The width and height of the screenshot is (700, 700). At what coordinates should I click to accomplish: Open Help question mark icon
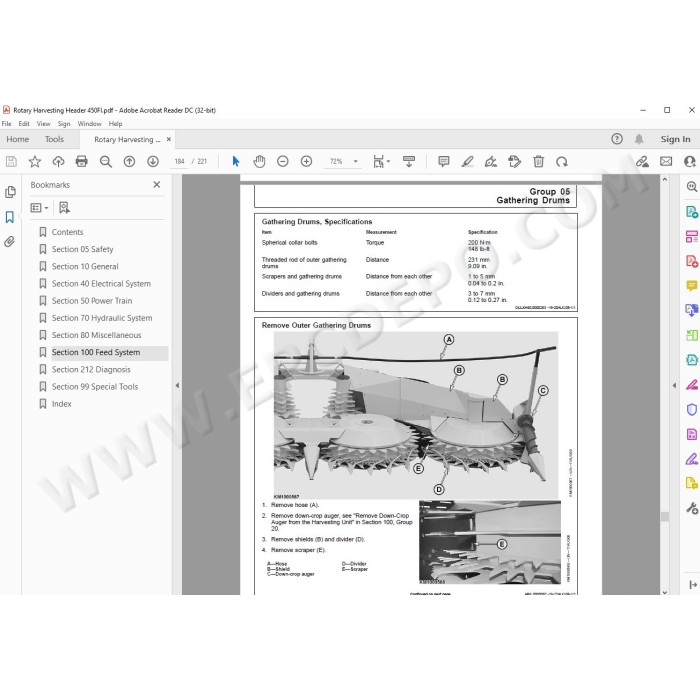[x=617, y=139]
